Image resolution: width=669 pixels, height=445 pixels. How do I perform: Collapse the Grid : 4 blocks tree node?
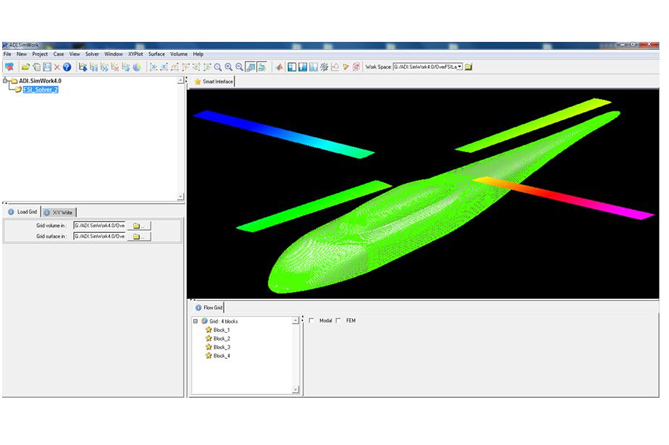click(195, 321)
